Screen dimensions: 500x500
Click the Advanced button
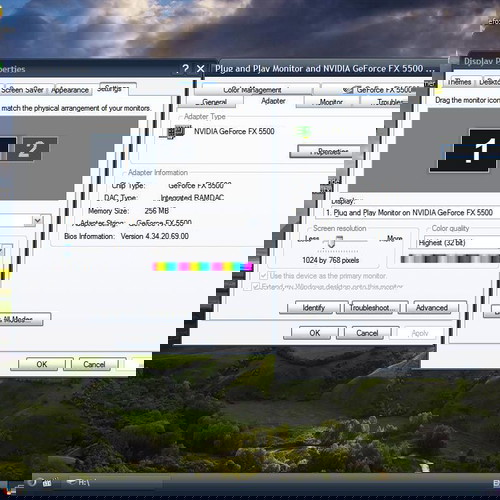432,308
